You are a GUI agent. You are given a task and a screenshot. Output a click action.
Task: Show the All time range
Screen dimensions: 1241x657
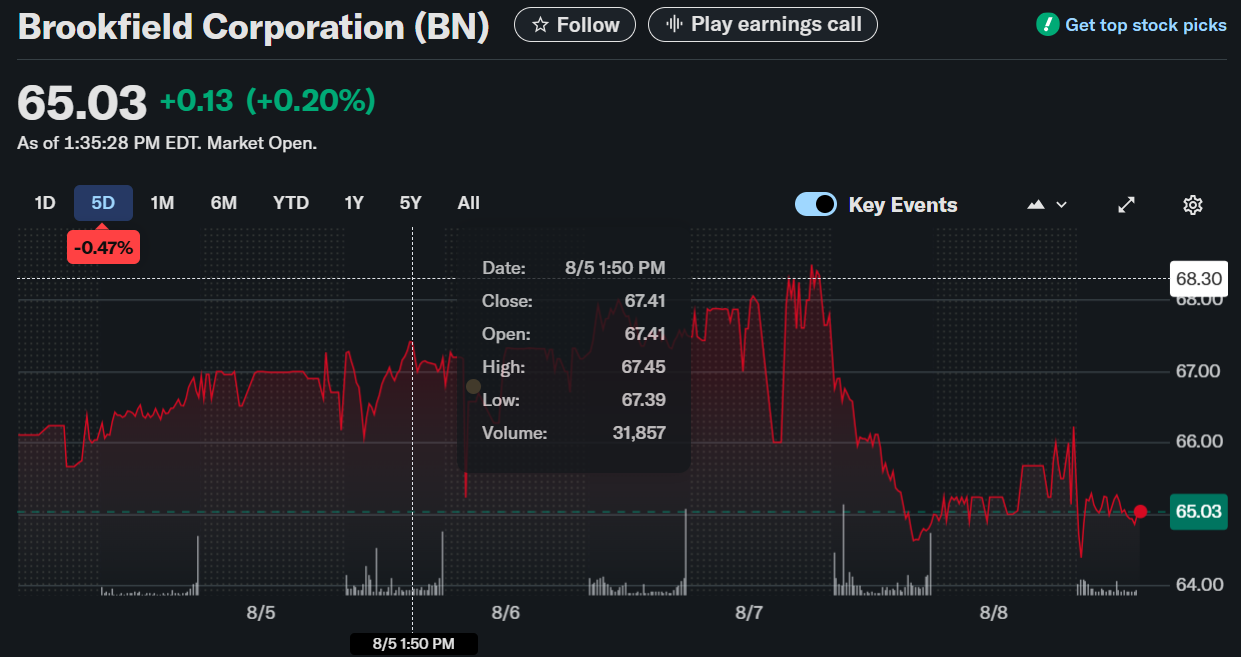click(468, 203)
